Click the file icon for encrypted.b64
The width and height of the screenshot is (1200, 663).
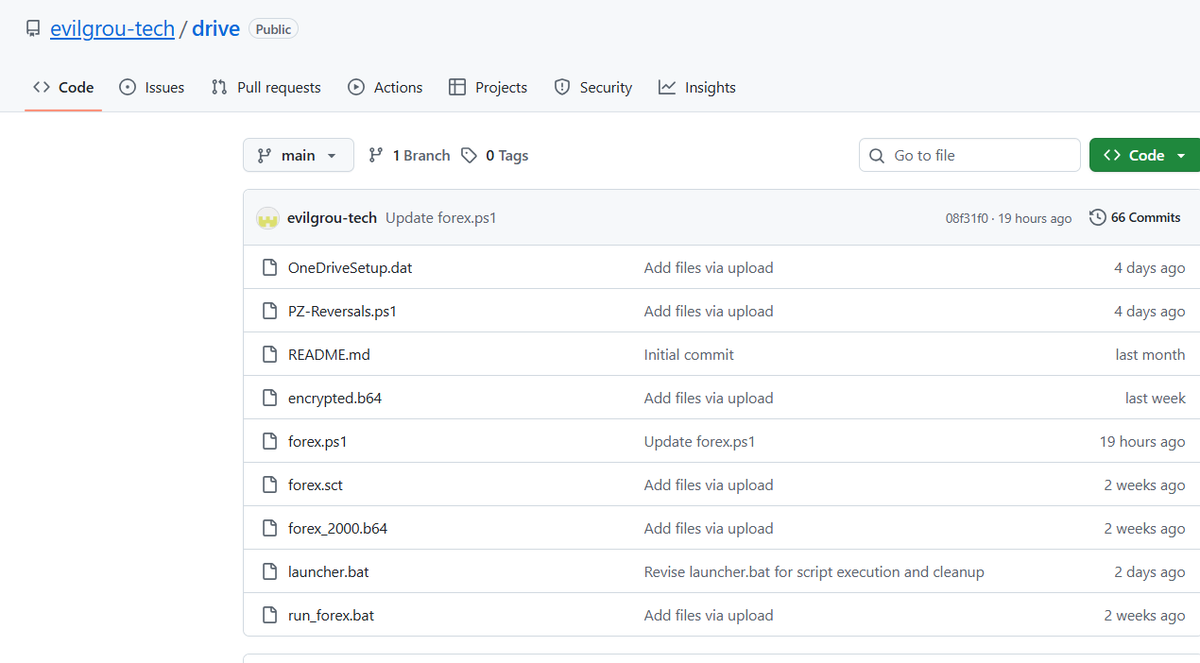pyautogui.click(x=269, y=398)
